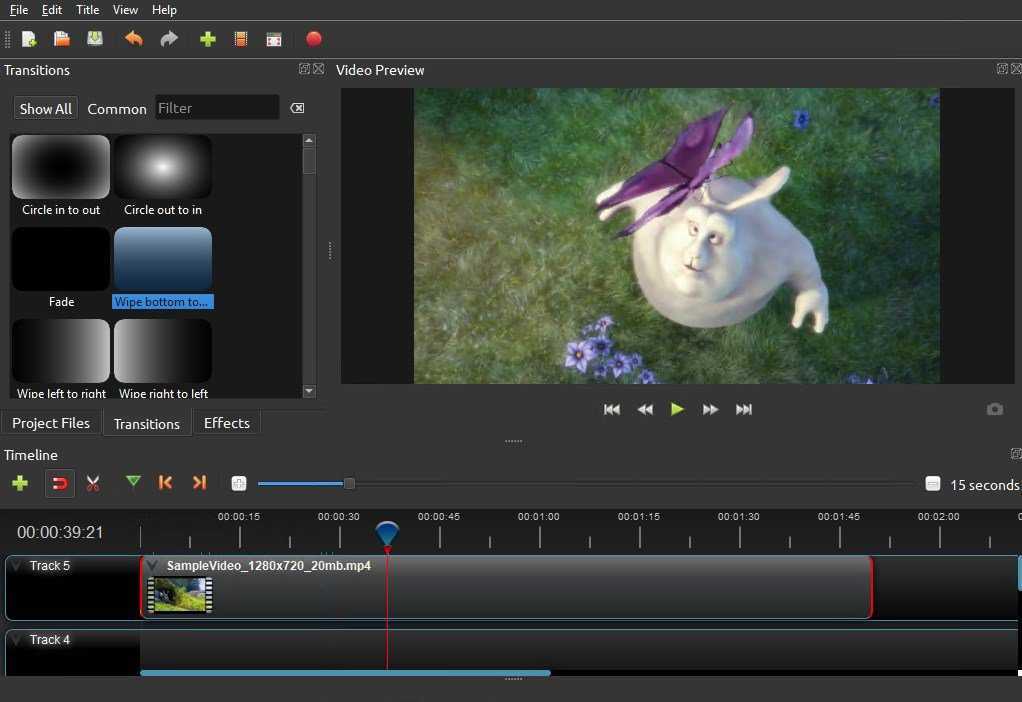Jump to the end of the video
Screen dimensions: 1022x702
[744, 409]
